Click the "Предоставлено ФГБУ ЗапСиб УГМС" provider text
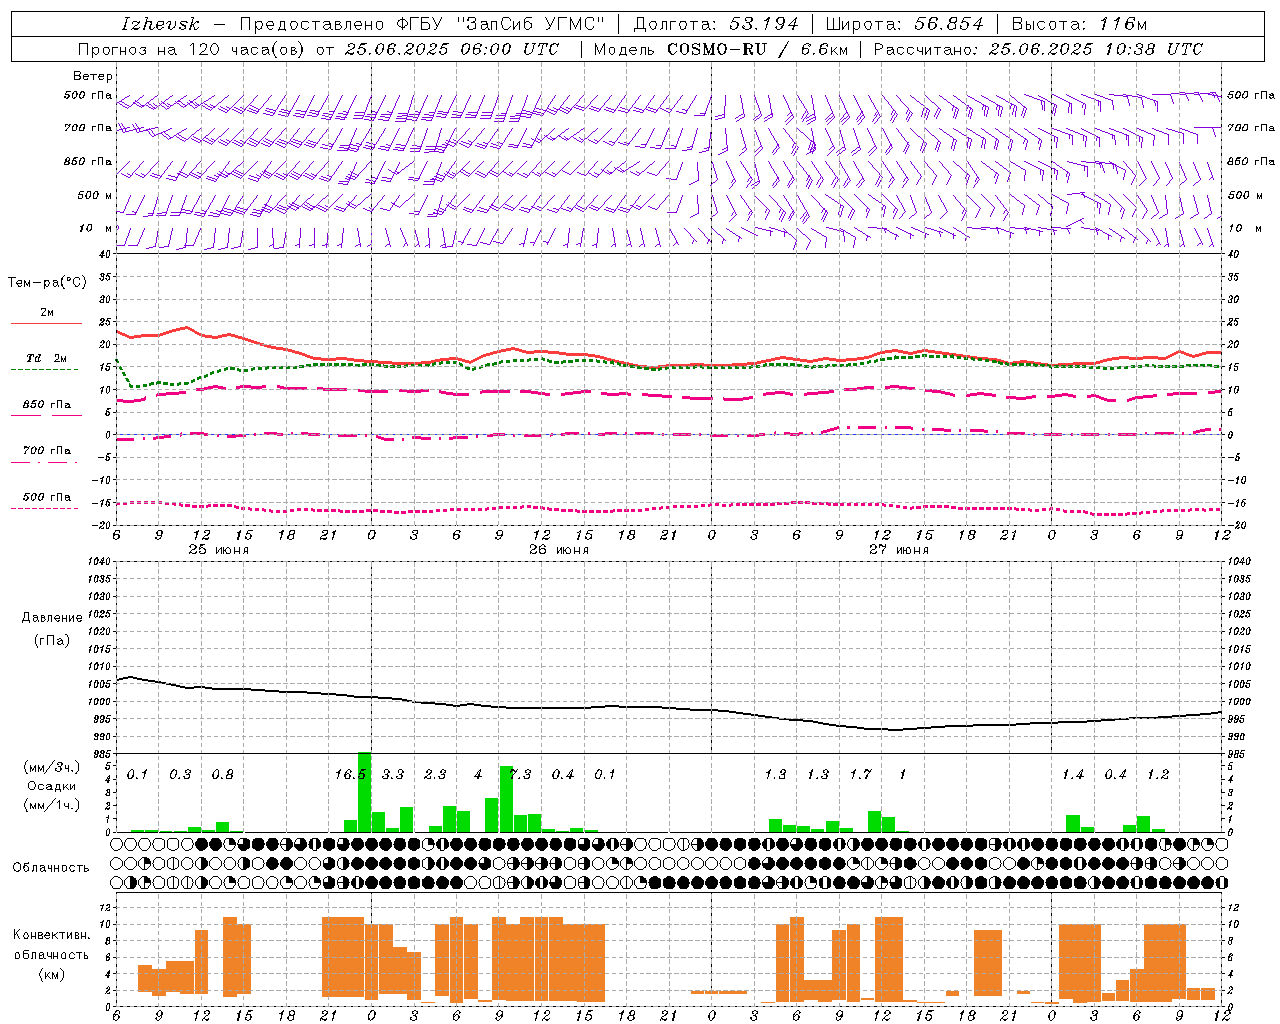1280x1024 pixels. pyautogui.click(x=422, y=24)
